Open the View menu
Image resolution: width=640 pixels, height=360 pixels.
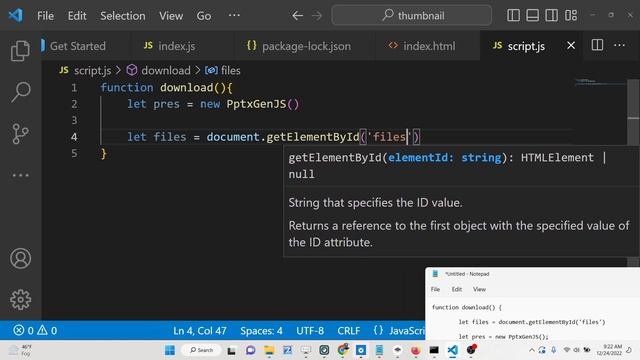click(x=171, y=16)
